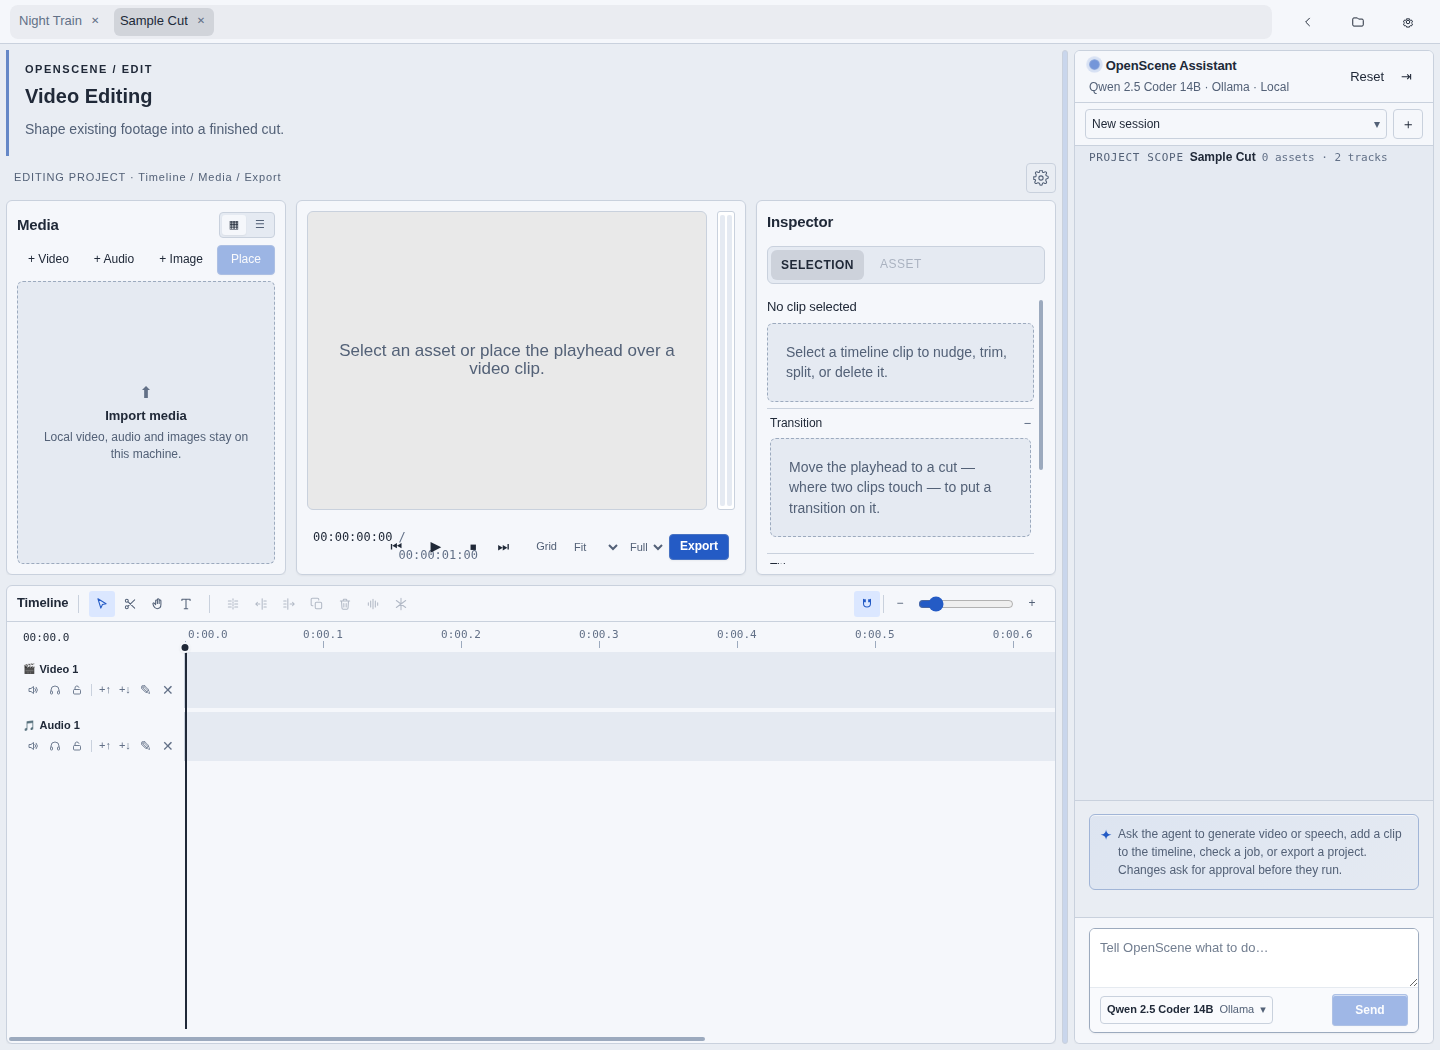Open the Asset tab in Inspector
1440x1050 pixels.
point(901,264)
